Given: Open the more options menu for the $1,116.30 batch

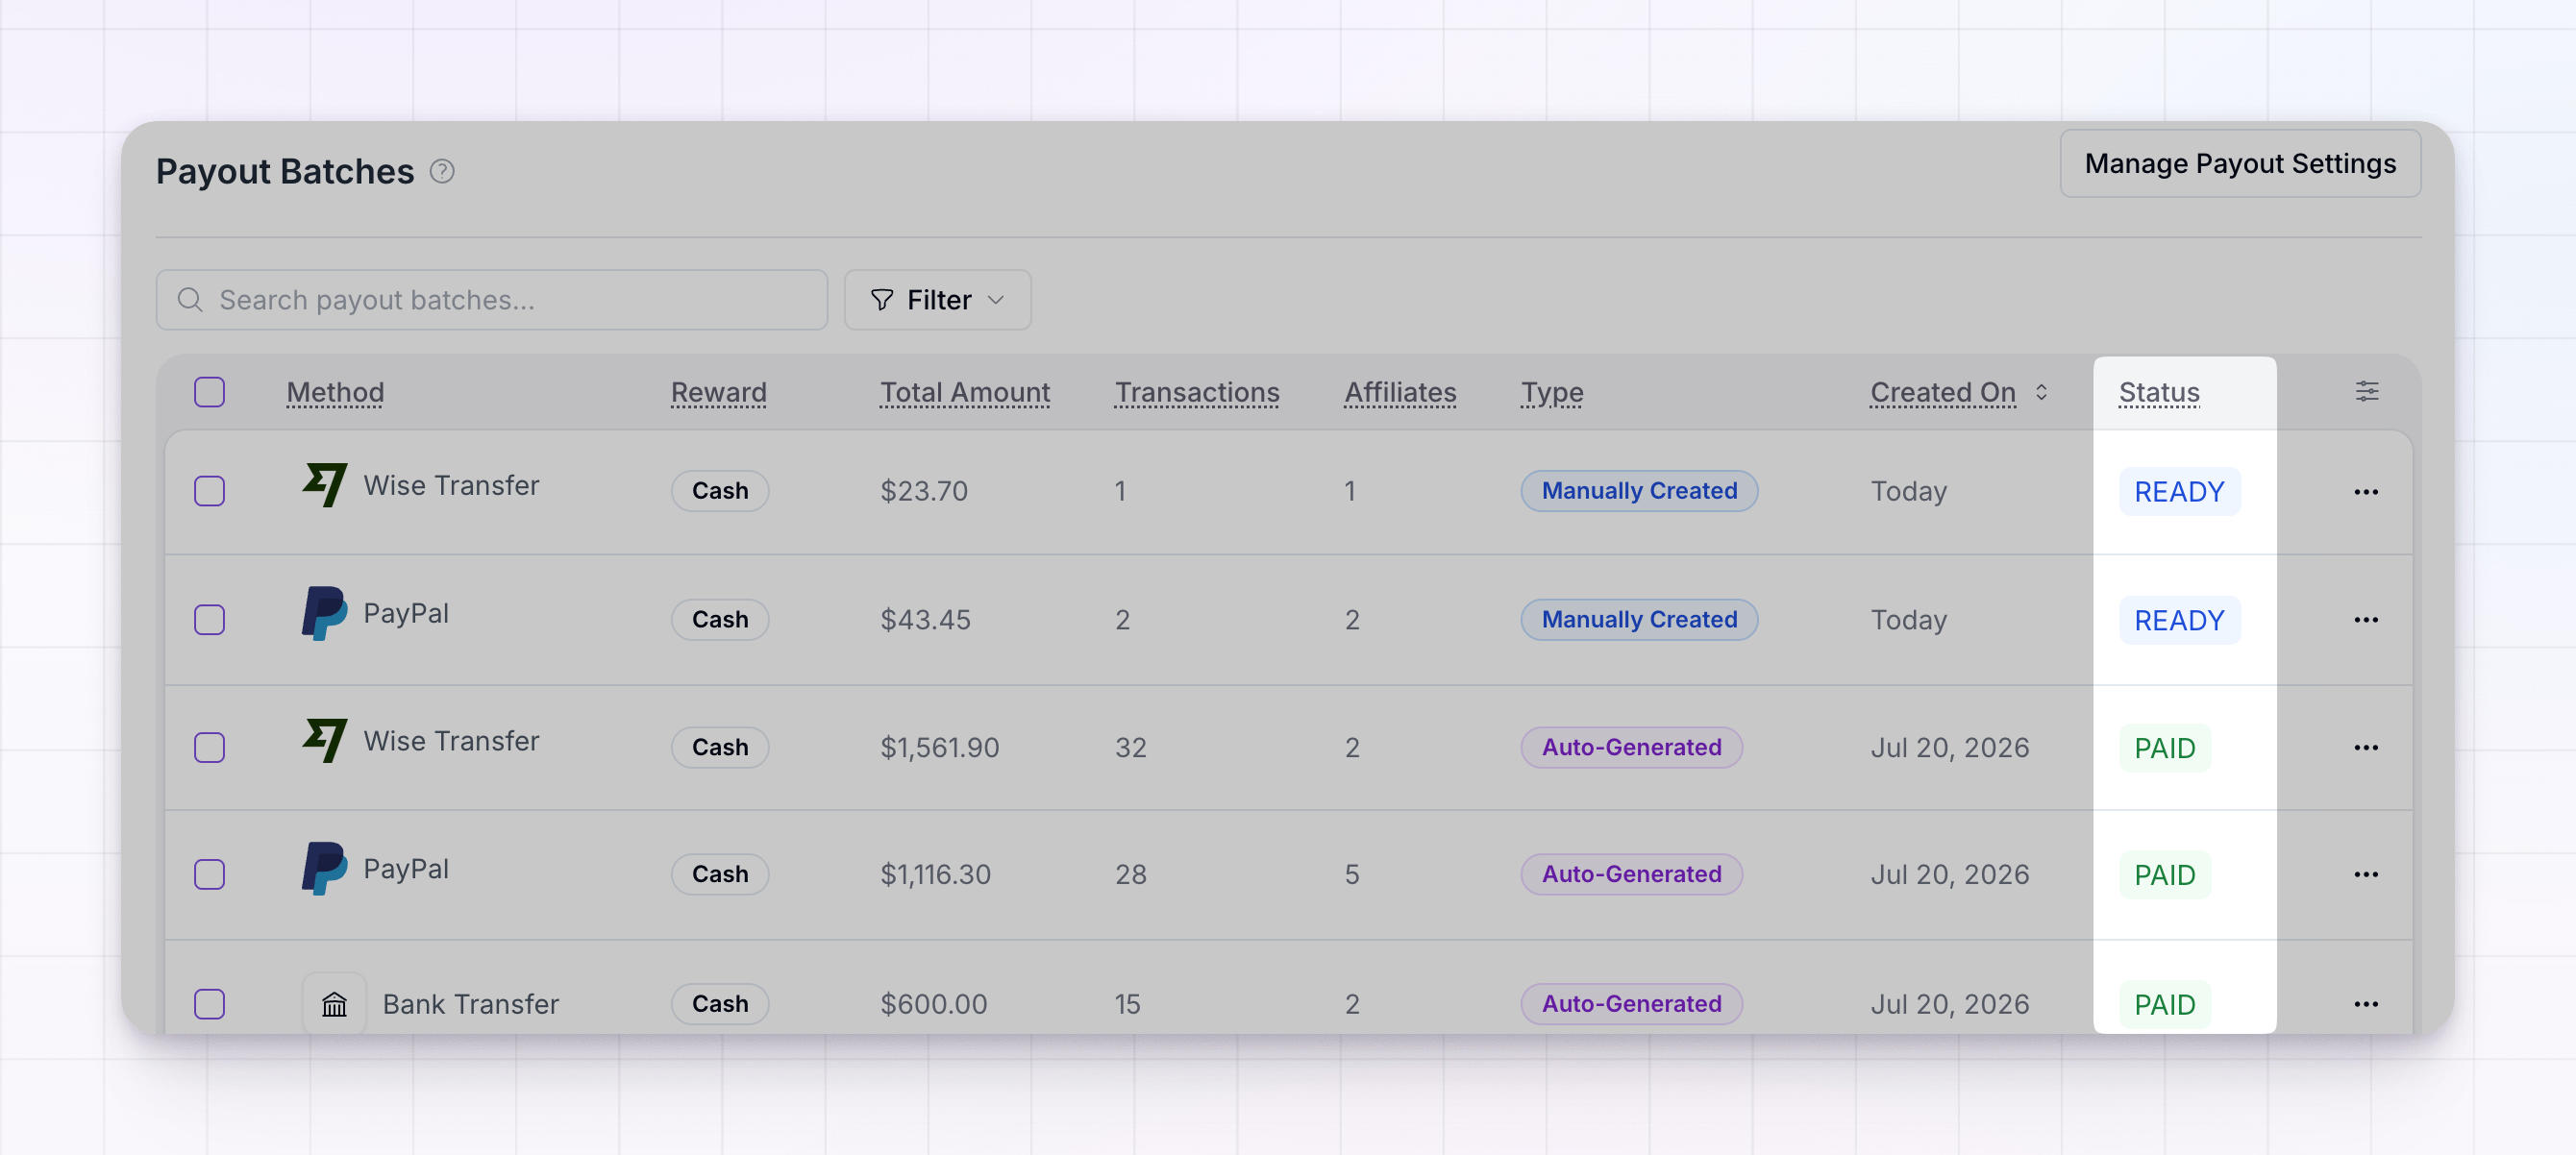Looking at the screenshot, I should coord(2366,874).
